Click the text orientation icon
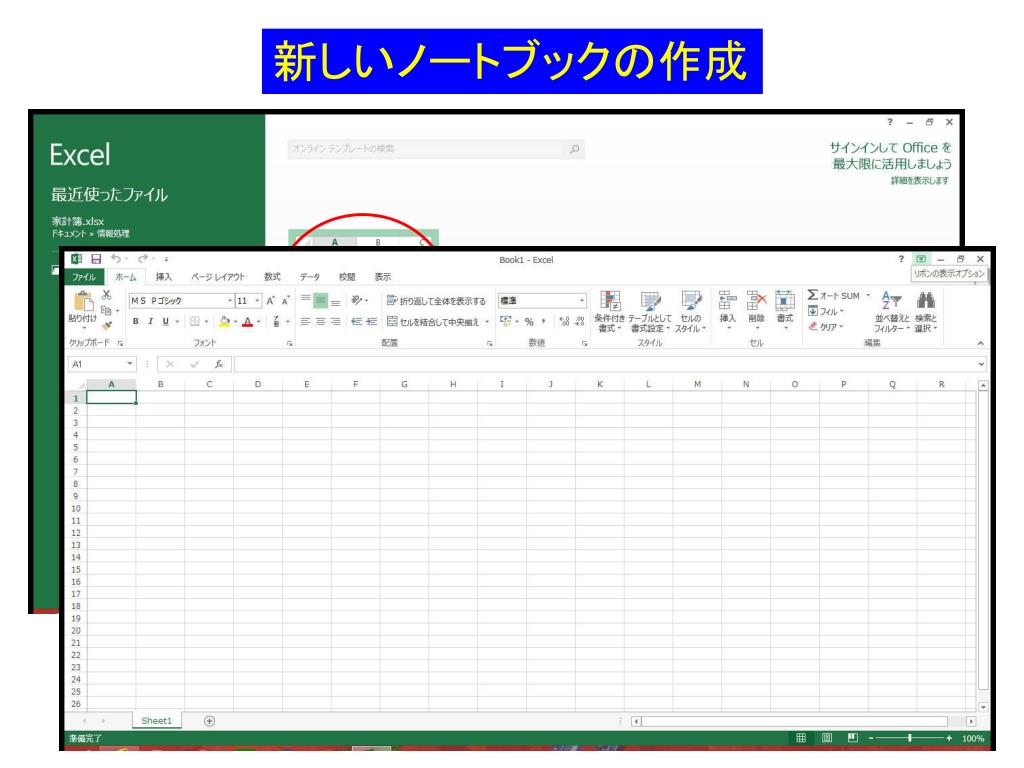Image resolution: width=1024 pixels, height=768 pixels. click(x=357, y=300)
